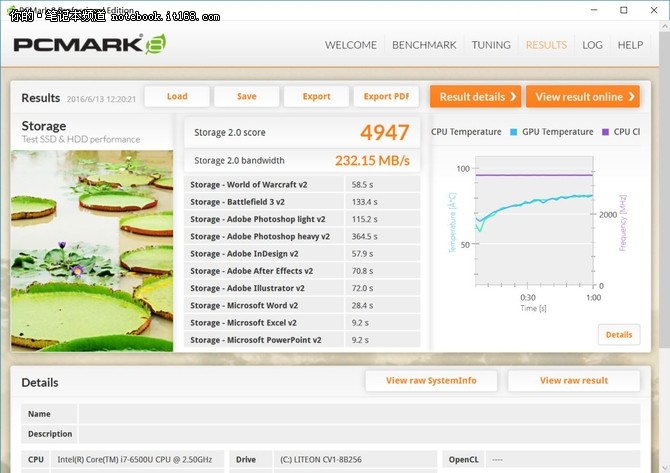Select Storage 2.0 score value 4947
This screenshot has width=670, height=473.
click(385, 132)
